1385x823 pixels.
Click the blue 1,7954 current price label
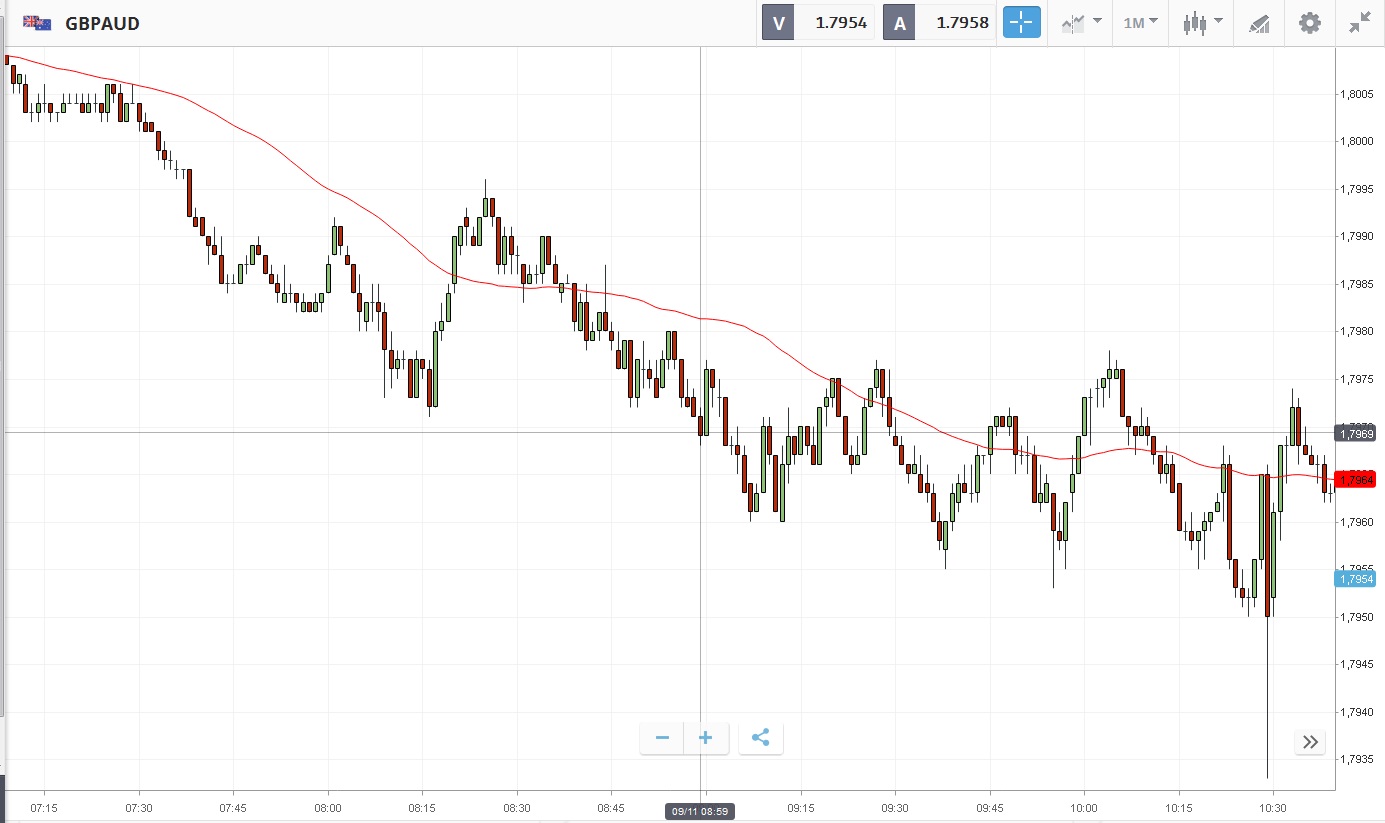point(1357,579)
